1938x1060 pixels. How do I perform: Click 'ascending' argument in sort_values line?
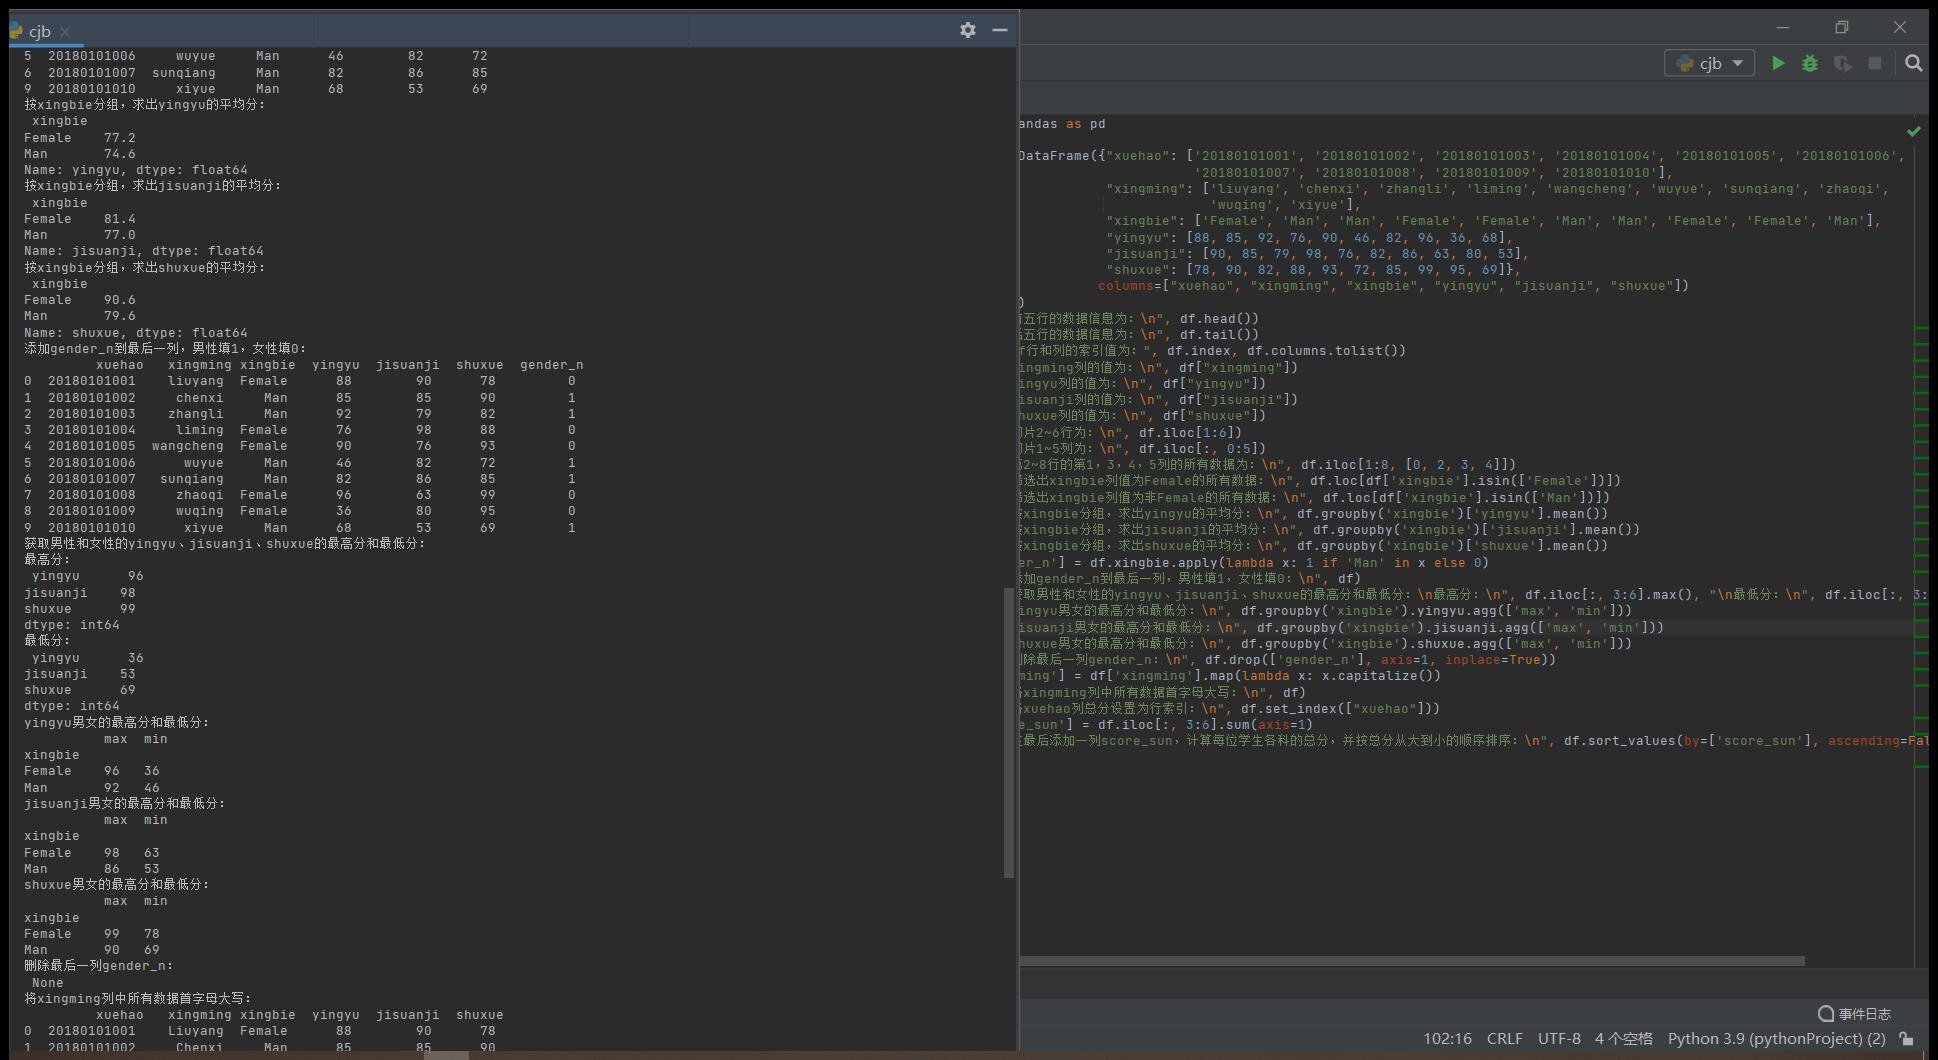pyautogui.click(x=1864, y=741)
